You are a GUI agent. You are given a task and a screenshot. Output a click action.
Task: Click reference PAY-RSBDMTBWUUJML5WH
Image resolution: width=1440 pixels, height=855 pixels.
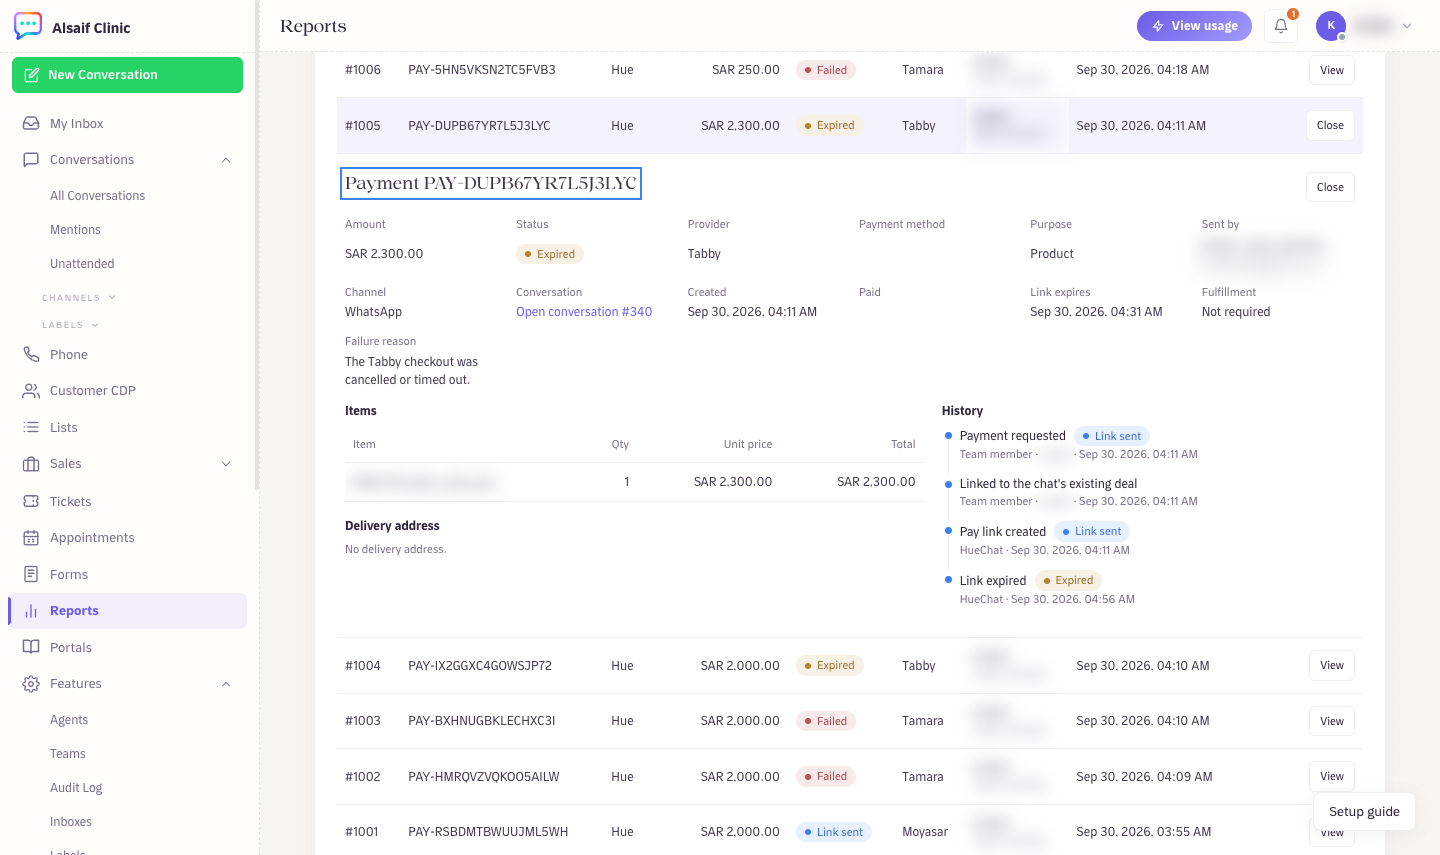tap(488, 832)
